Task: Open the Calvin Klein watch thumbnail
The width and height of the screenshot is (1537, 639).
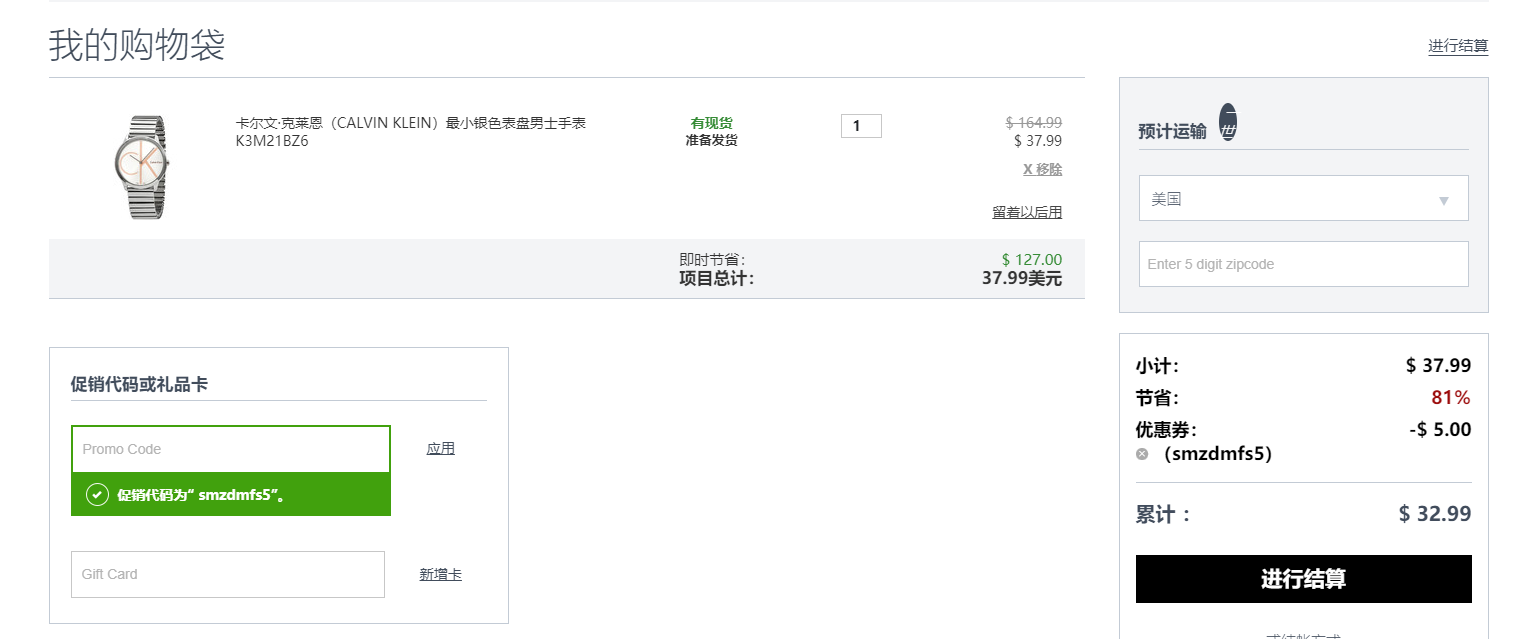Action: [x=143, y=167]
